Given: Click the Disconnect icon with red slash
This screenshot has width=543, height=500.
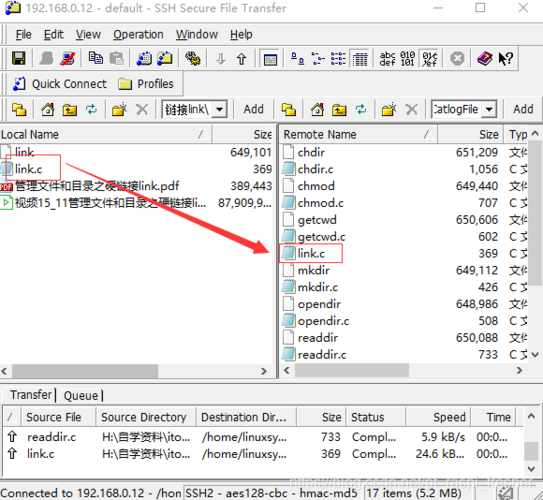Looking at the screenshot, I should 68,58.
